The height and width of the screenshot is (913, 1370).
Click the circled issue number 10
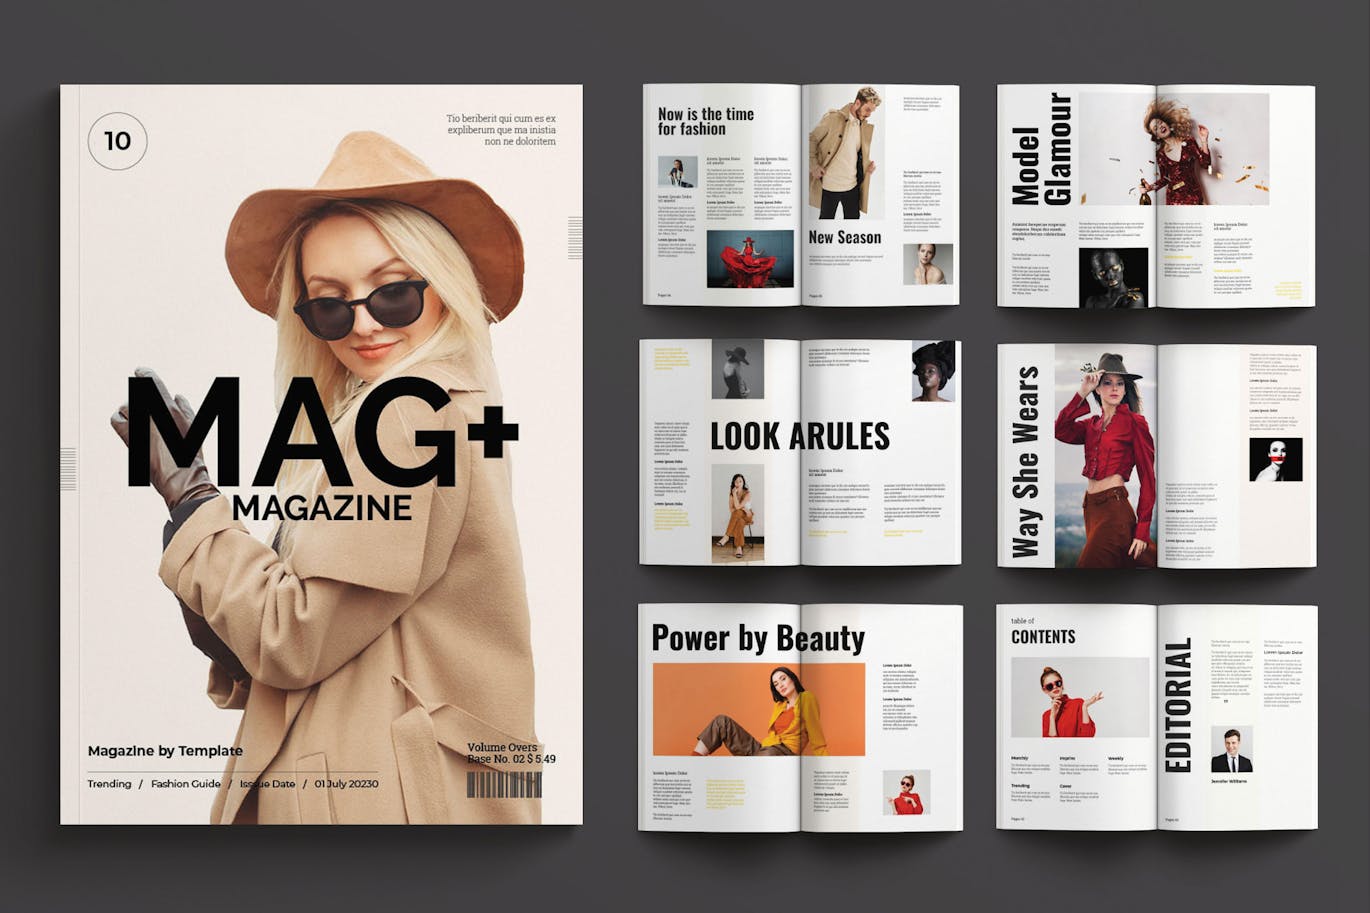tap(118, 141)
